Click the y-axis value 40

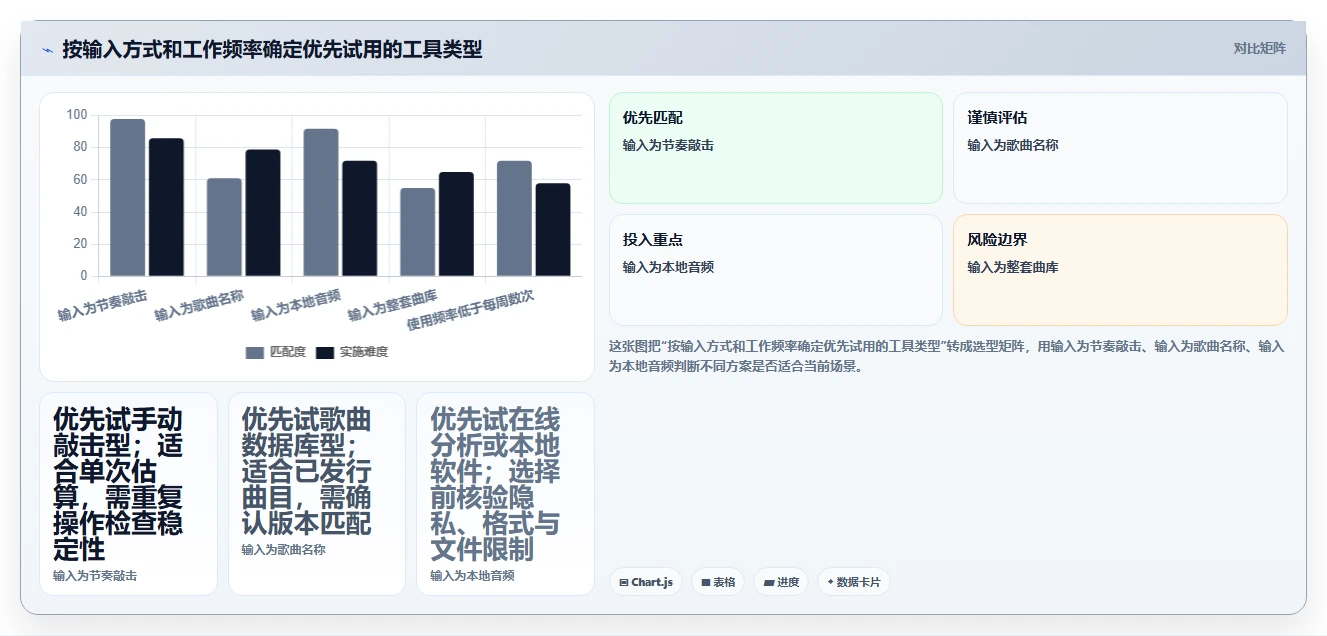(x=80, y=212)
